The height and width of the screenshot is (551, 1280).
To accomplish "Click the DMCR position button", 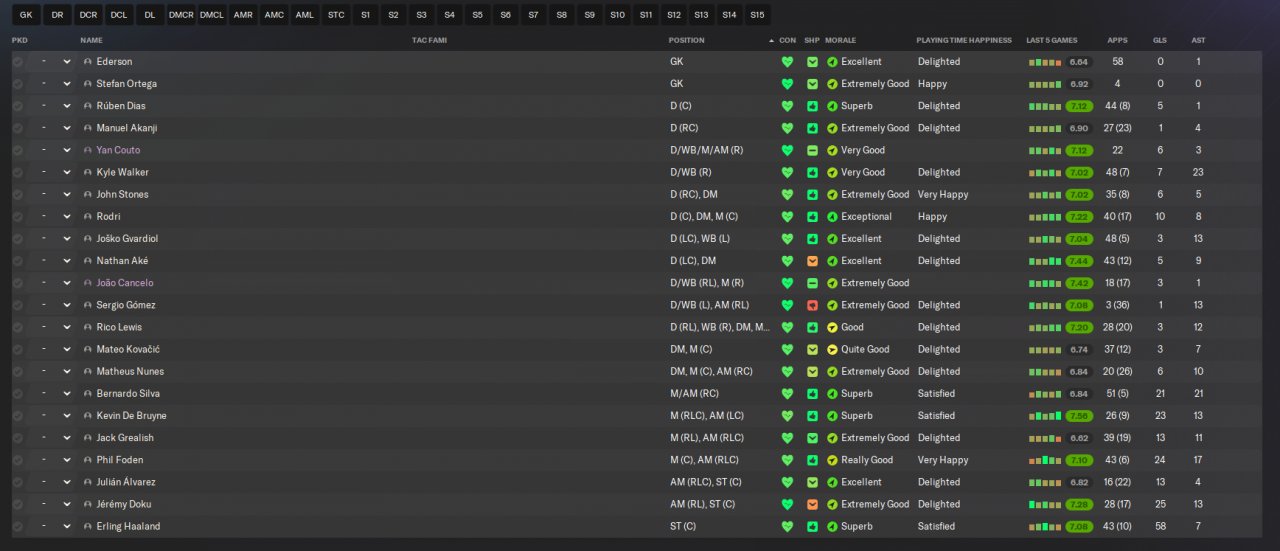I will tap(181, 15).
